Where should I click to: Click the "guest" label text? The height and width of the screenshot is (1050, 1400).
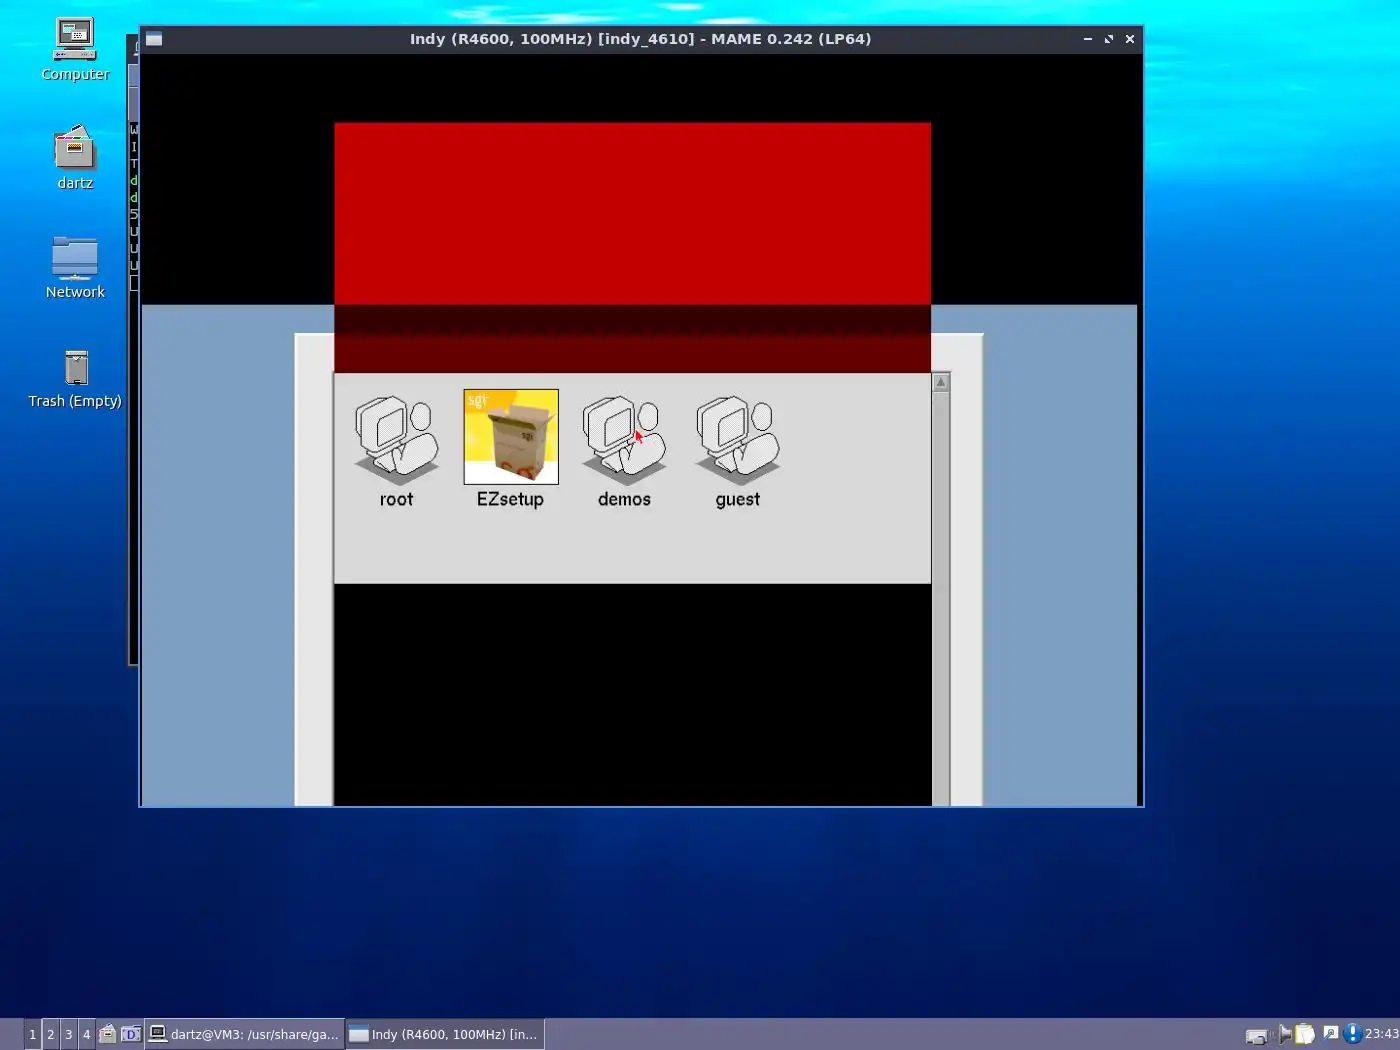738,499
